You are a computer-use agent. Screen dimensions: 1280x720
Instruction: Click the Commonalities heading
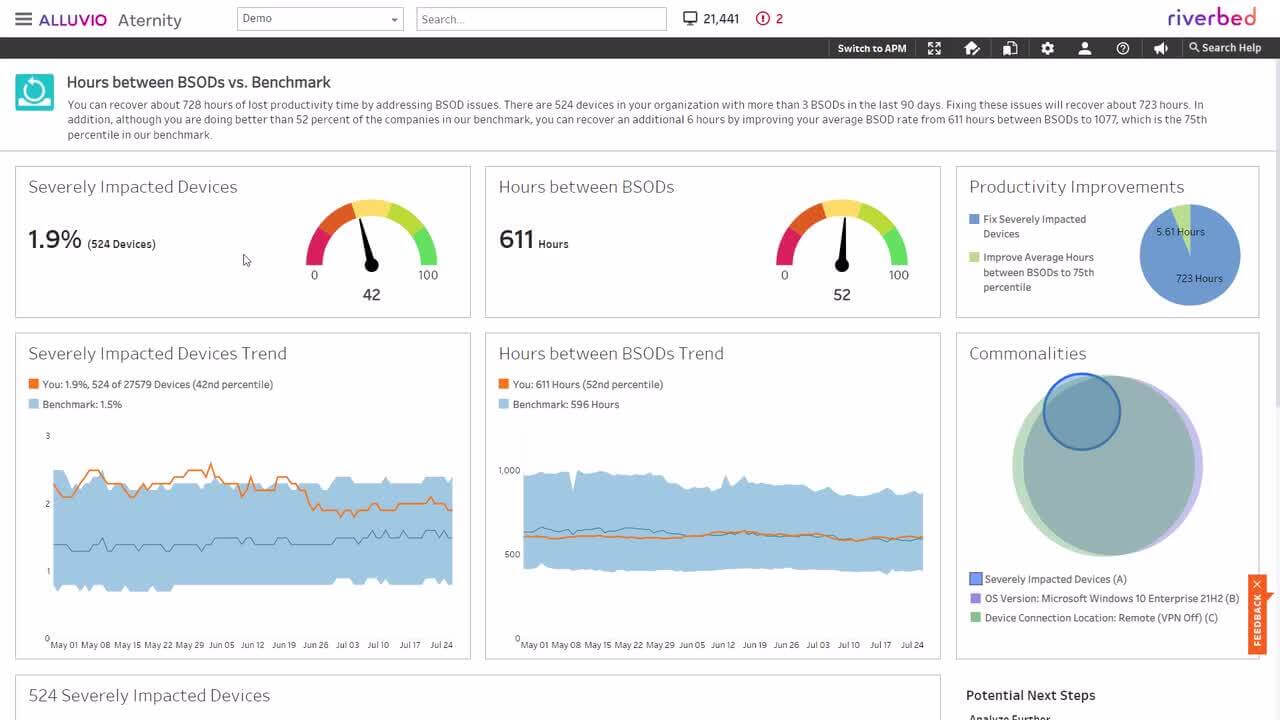point(1027,353)
